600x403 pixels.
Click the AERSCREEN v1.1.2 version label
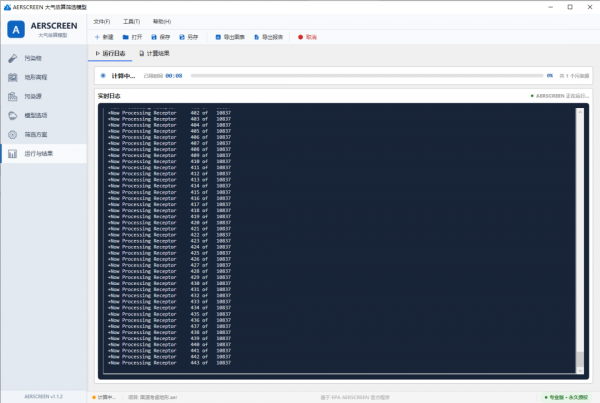pos(43,396)
